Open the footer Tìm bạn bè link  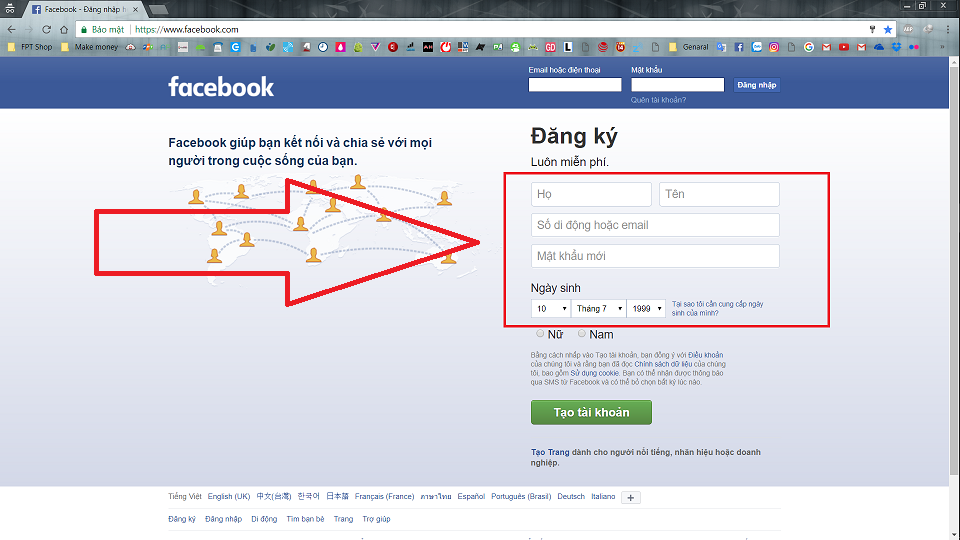coord(305,519)
